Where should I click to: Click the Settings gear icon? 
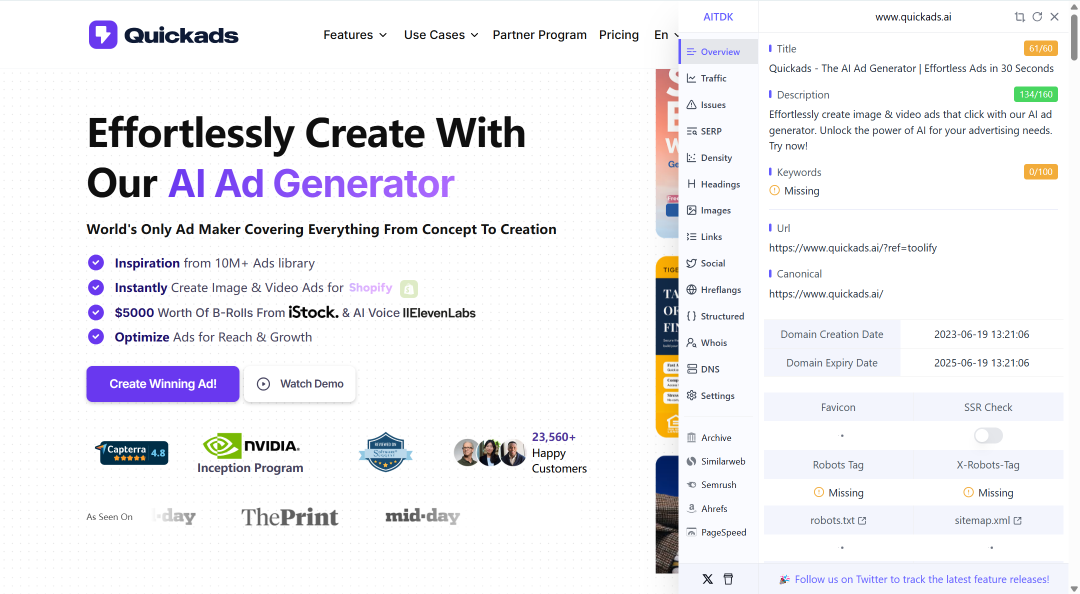[x=692, y=396]
